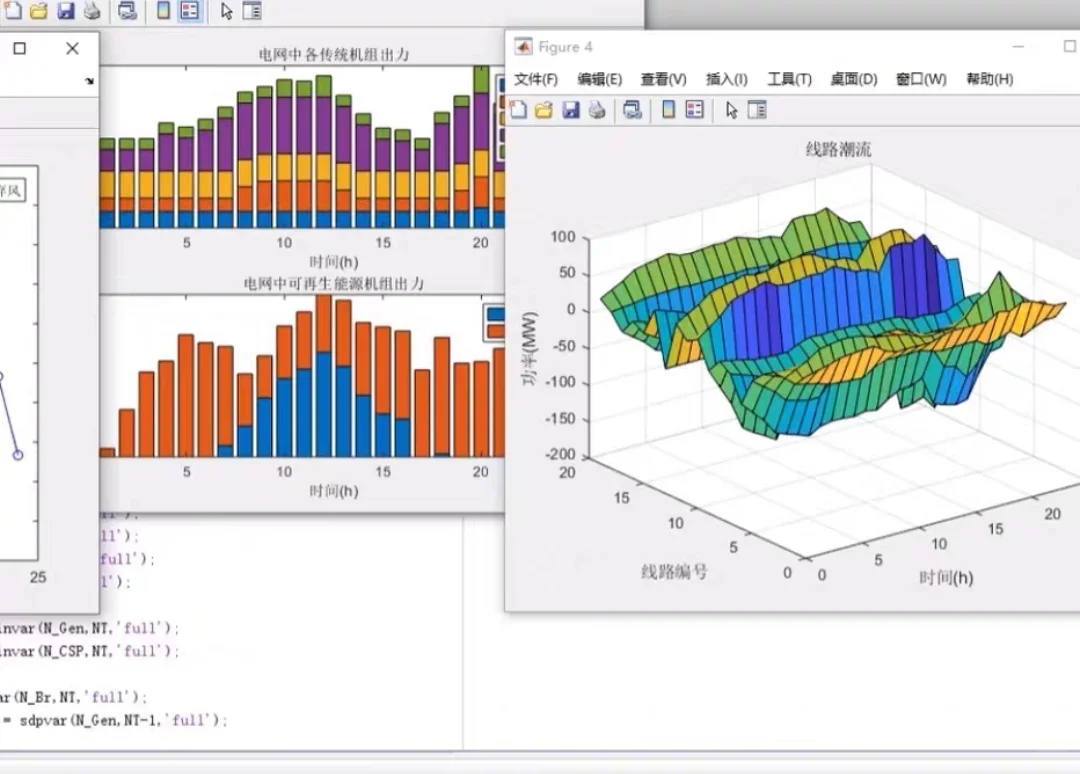Print icon in background figure toolbar
The height and width of the screenshot is (774, 1080).
tap(92, 11)
